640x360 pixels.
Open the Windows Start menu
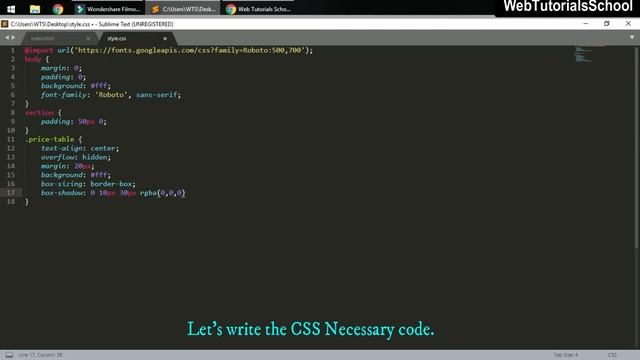(x=11, y=9)
